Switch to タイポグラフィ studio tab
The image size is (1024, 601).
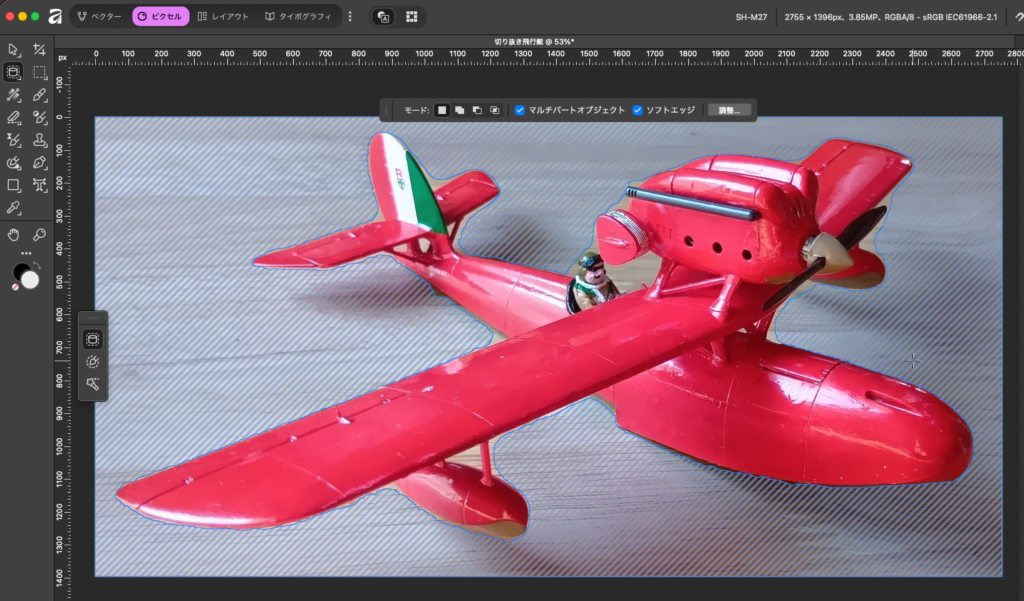pyautogui.click(x=298, y=16)
